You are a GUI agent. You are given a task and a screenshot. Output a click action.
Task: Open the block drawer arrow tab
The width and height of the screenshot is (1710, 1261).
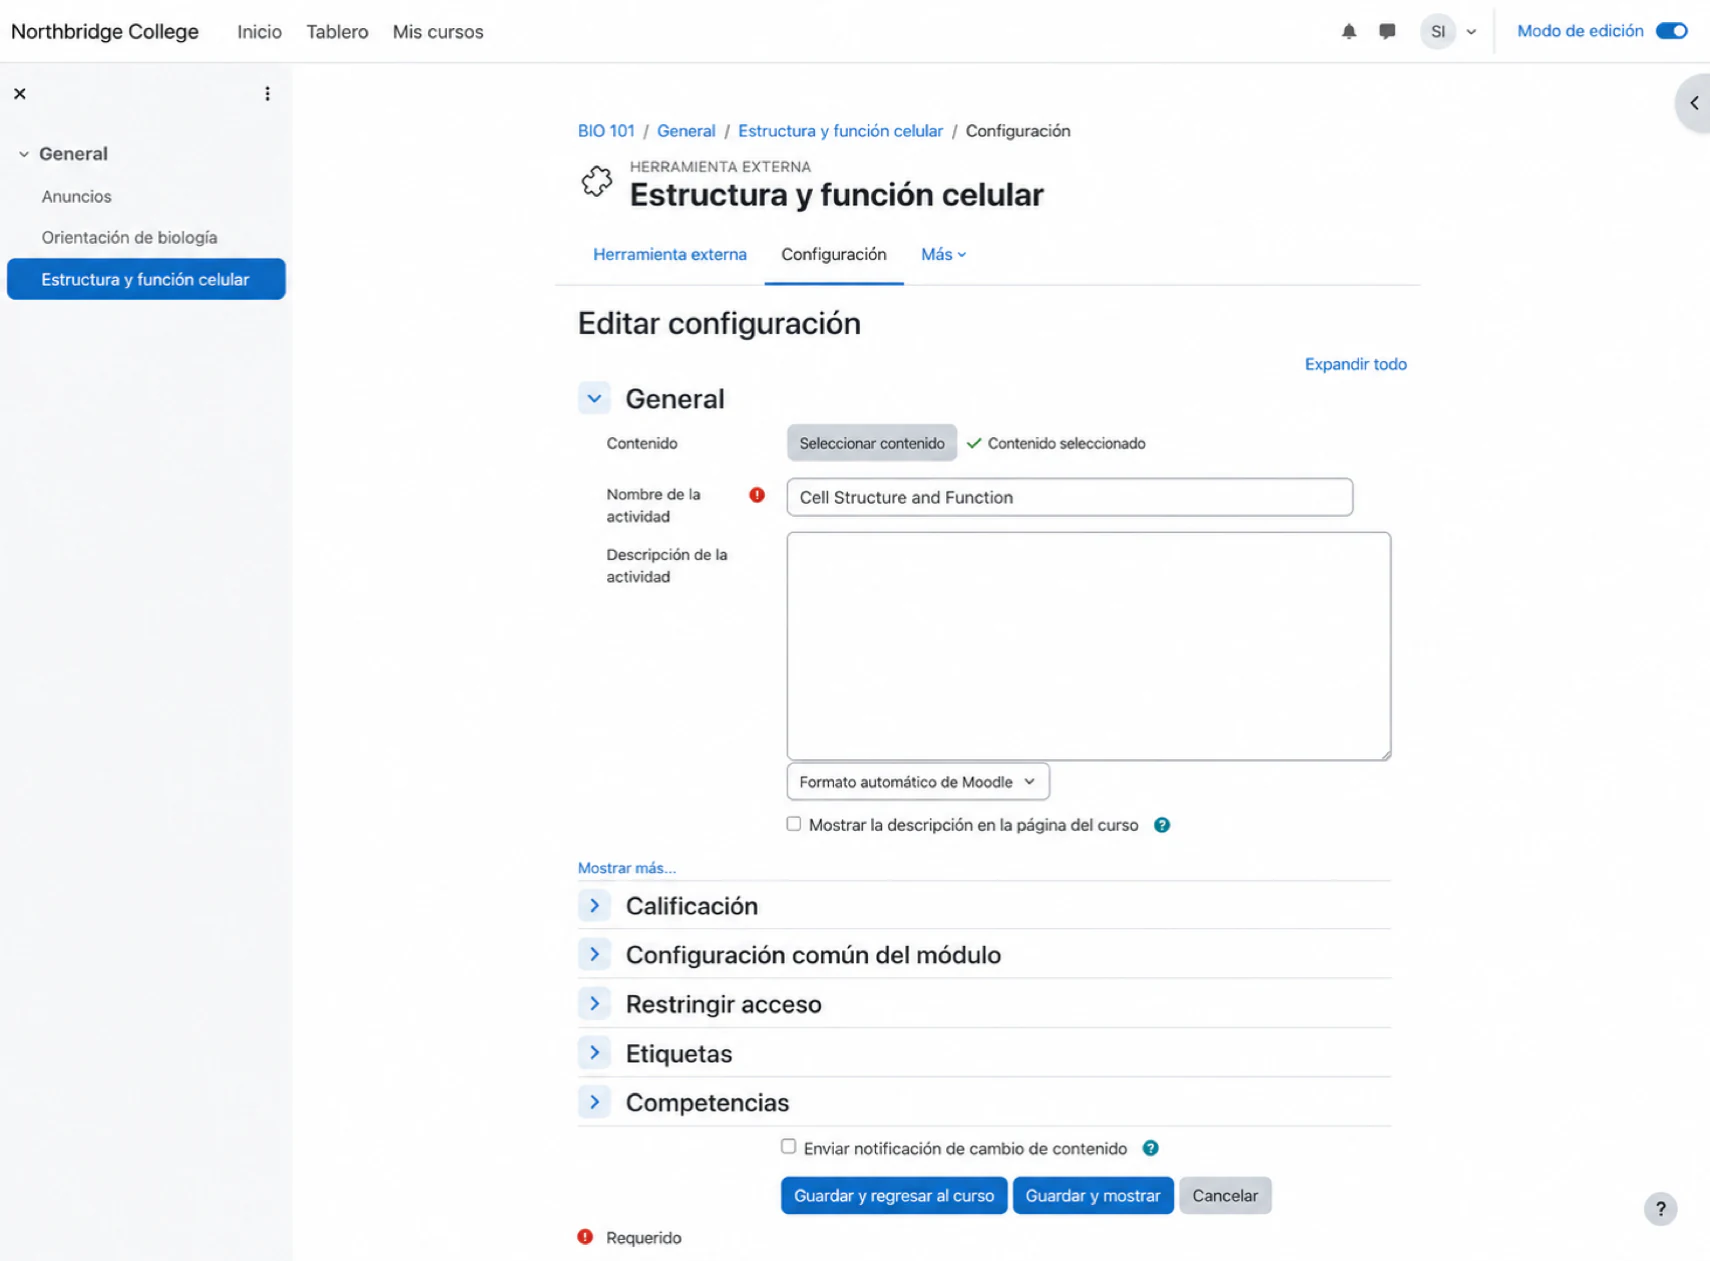pos(1693,103)
